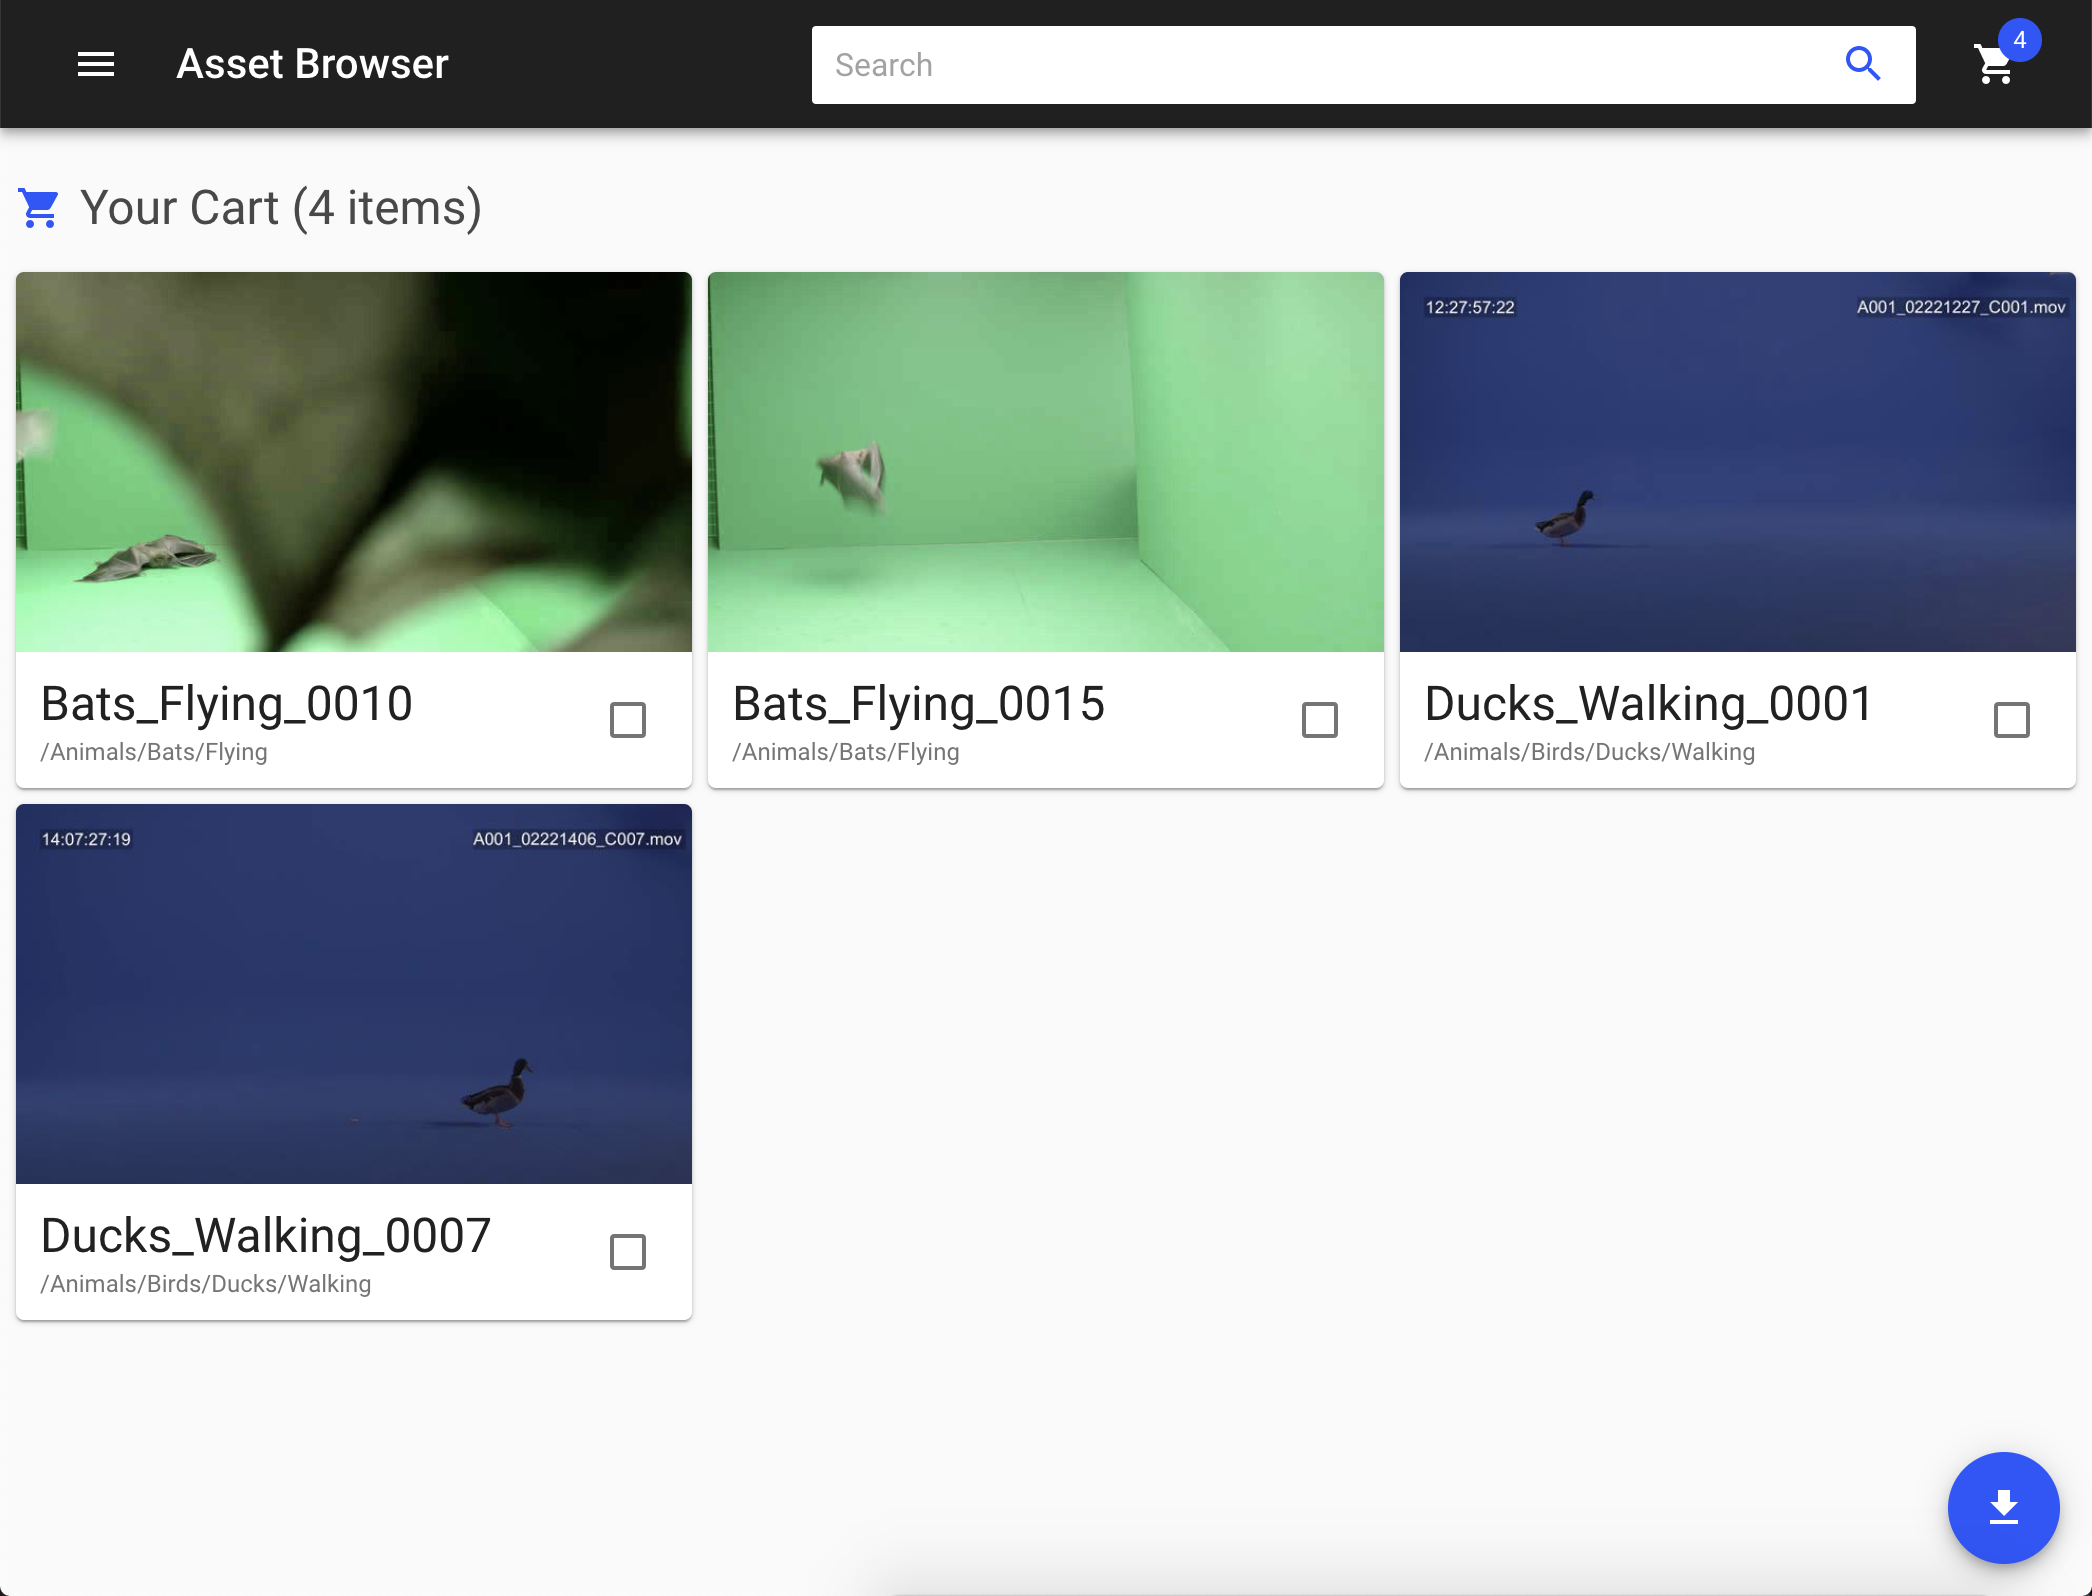
Task: Click the Bats_Flying_0015 asset name
Action: coord(918,704)
